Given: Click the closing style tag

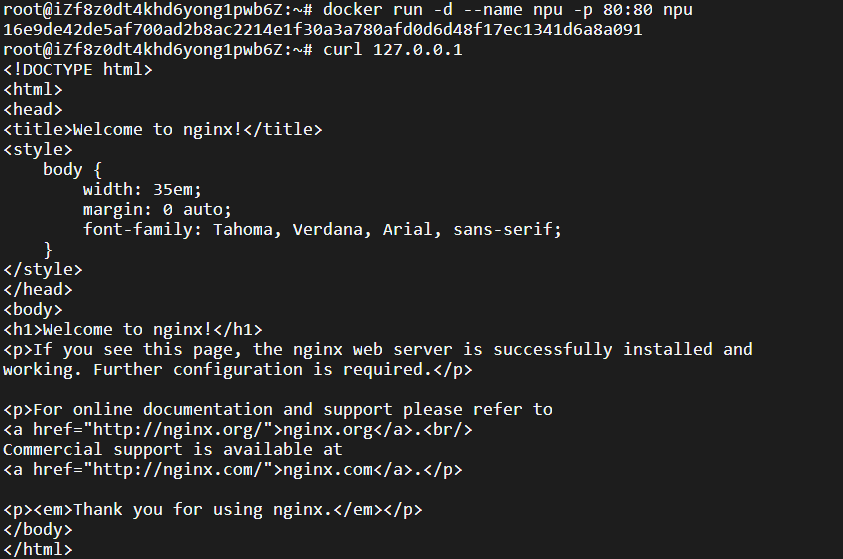Looking at the screenshot, I should click(42, 269).
